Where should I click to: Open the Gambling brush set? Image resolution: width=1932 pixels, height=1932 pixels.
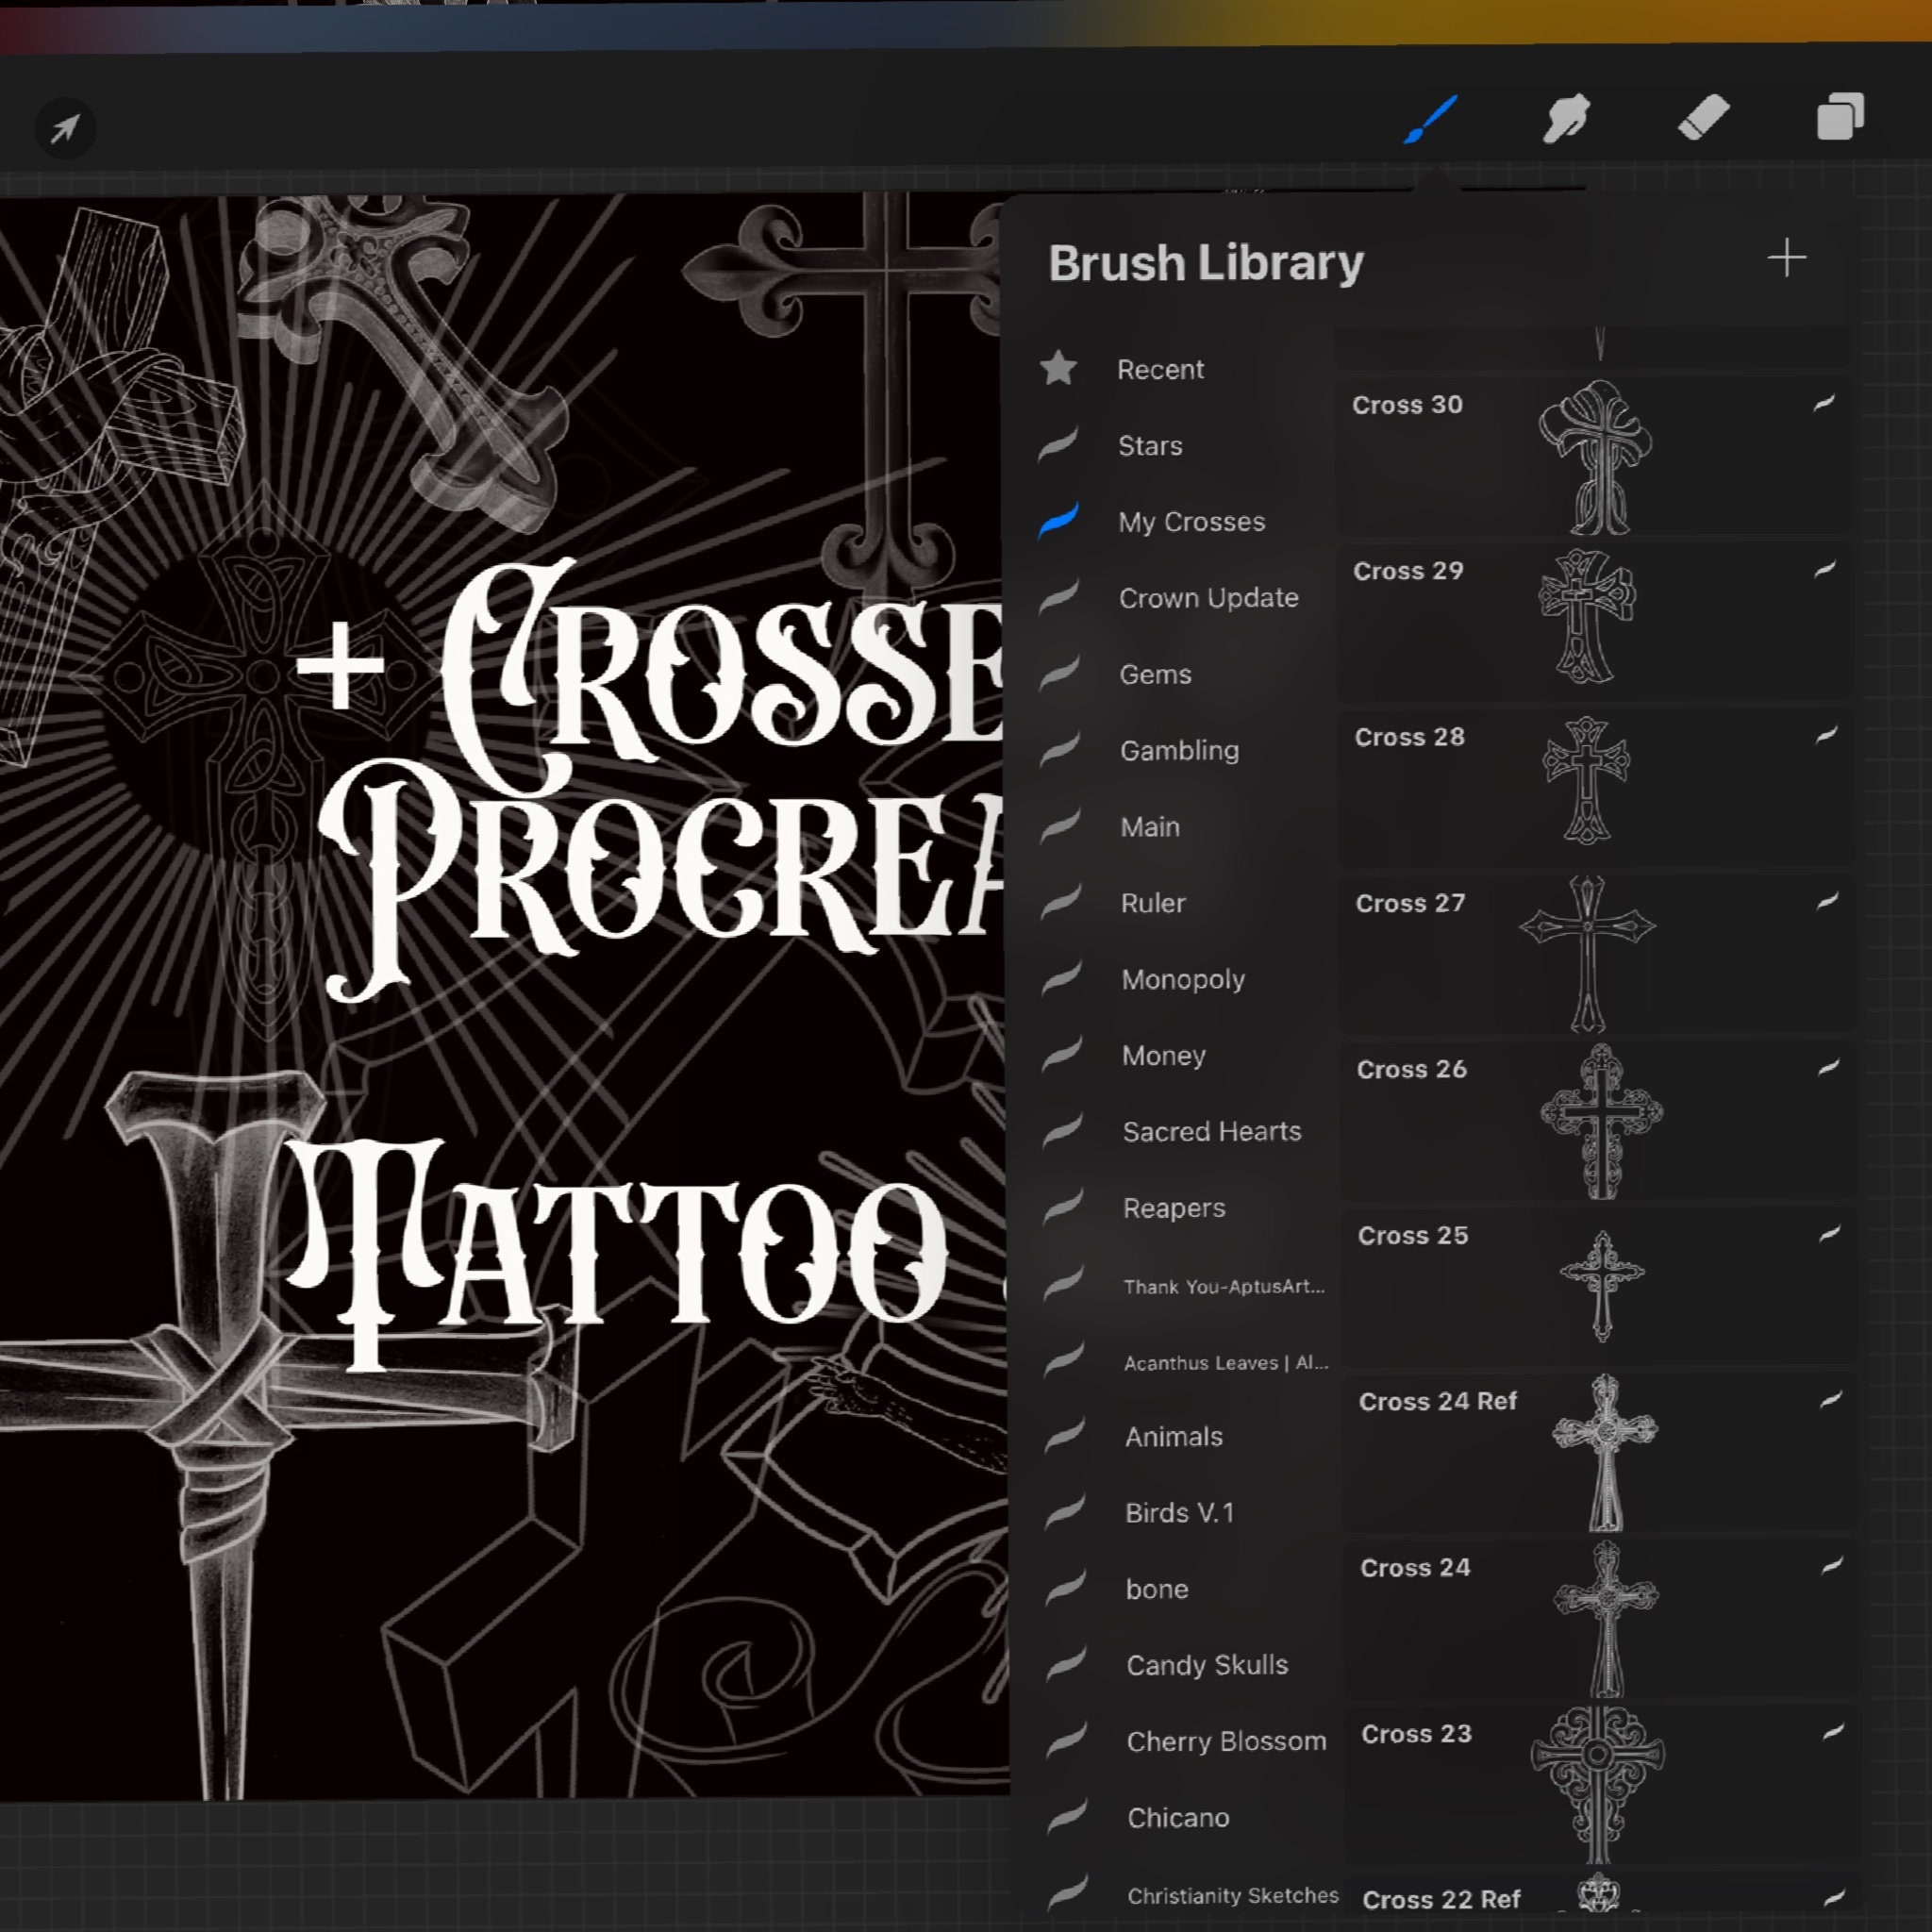coord(1181,751)
